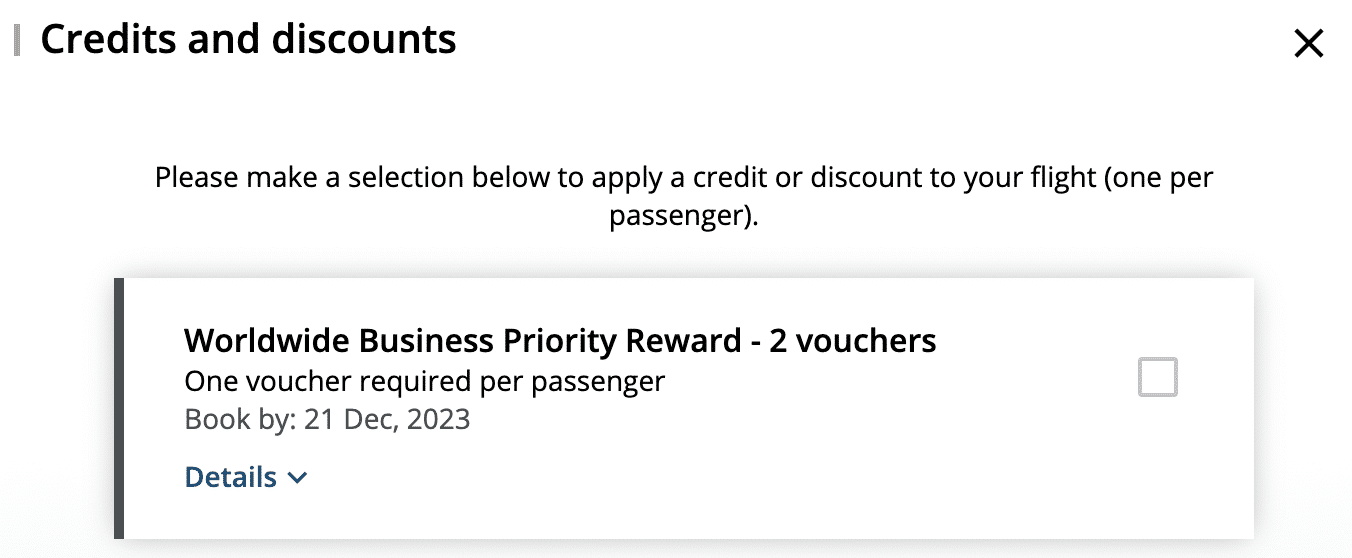Click the Details link text
The width and height of the screenshot is (1352, 558).
[231, 477]
